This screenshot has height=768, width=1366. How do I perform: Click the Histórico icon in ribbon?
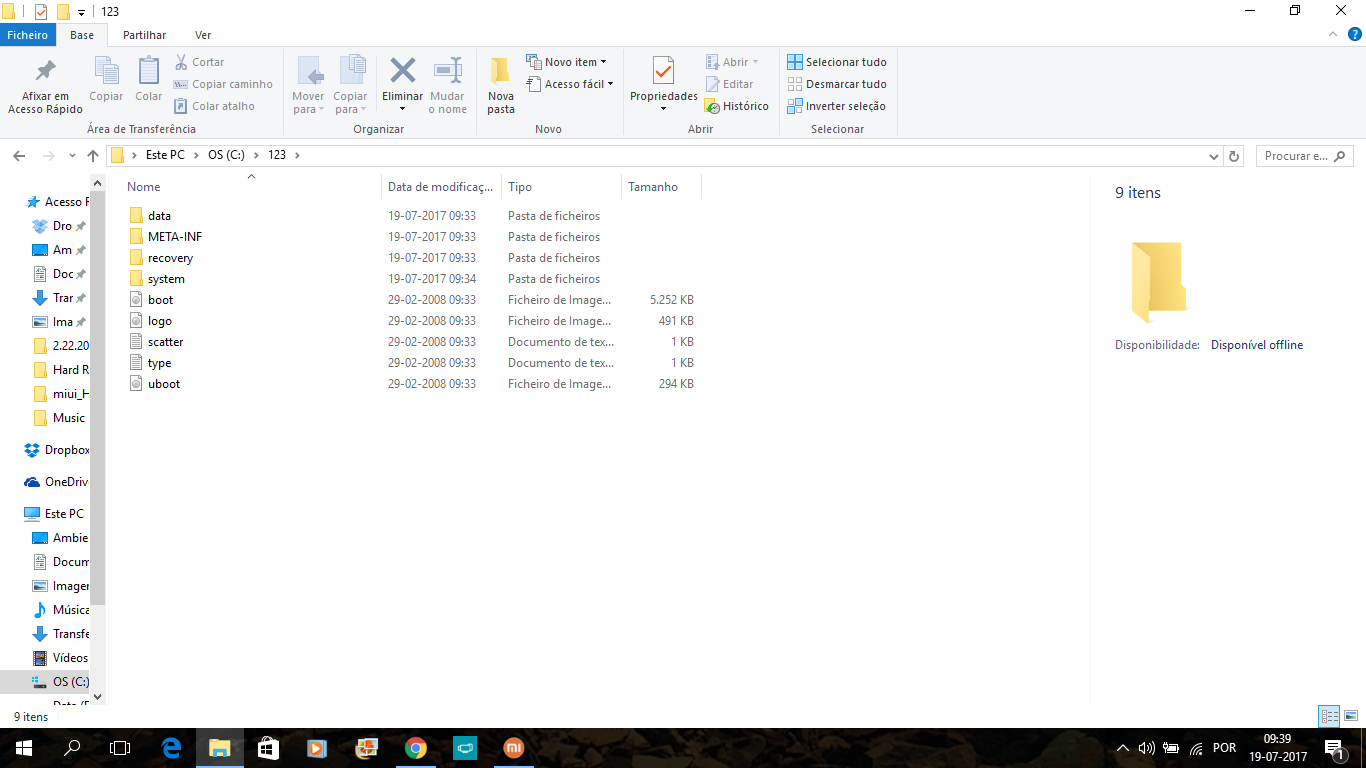click(712, 106)
